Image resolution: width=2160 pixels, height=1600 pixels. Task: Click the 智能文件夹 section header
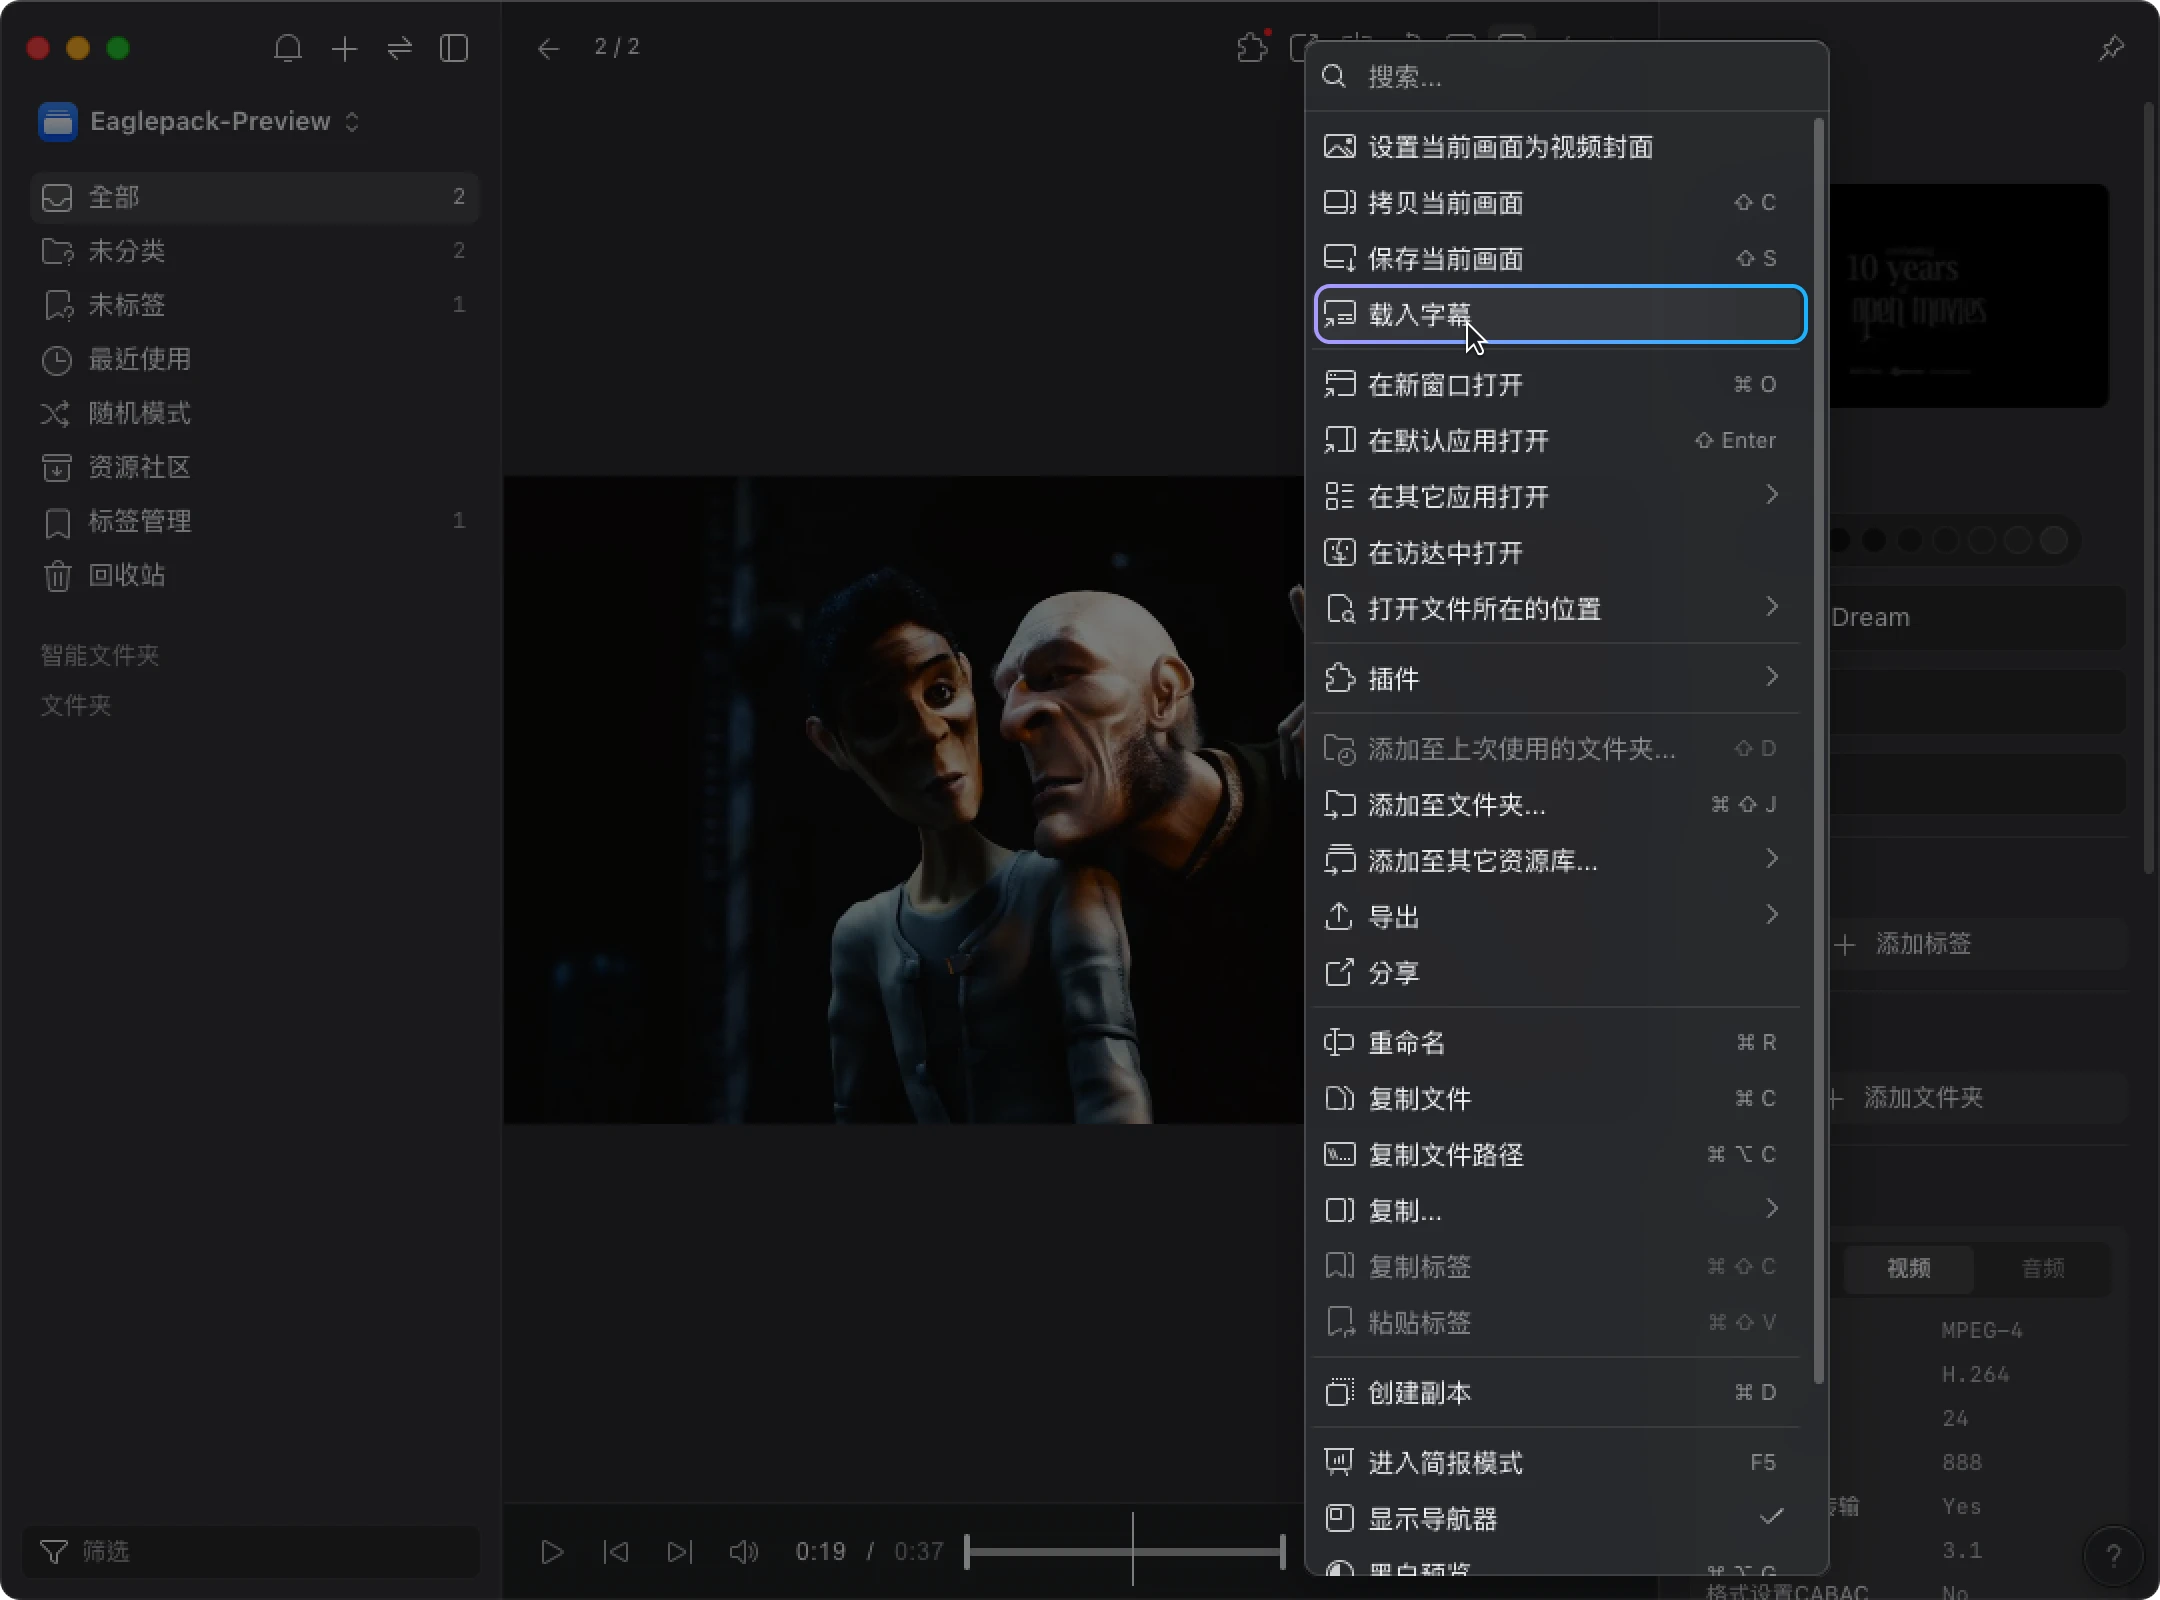100,655
